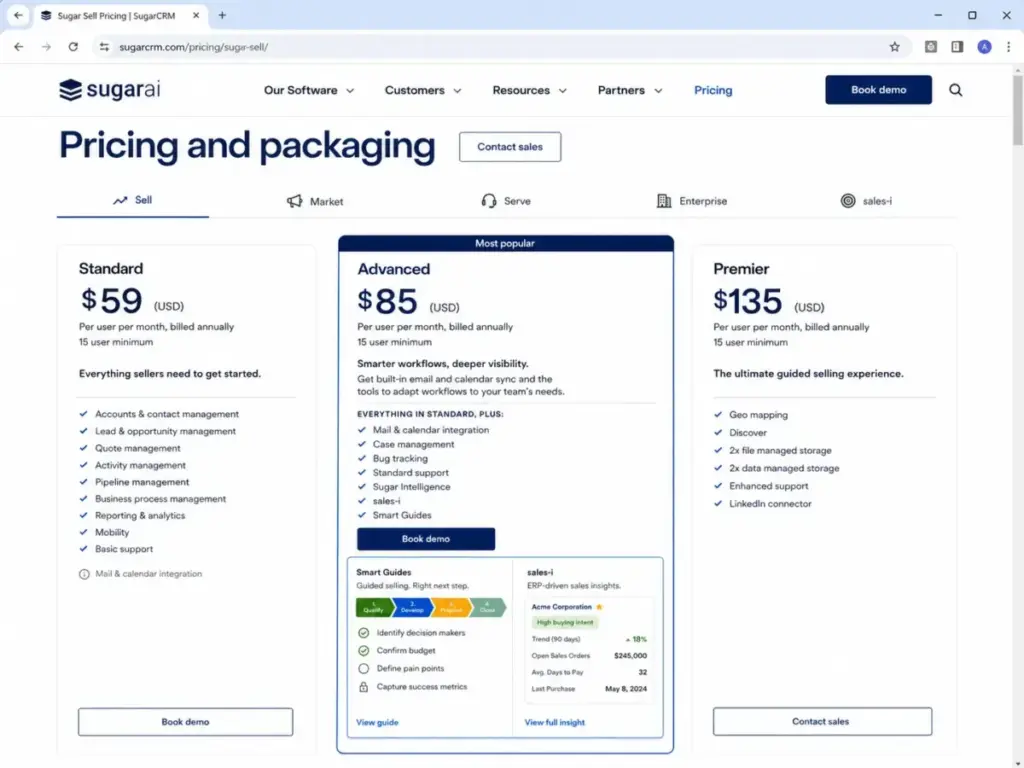Click the orange Proposal stage chevron
This screenshot has height=768, width=1024.
pos(451,607)
